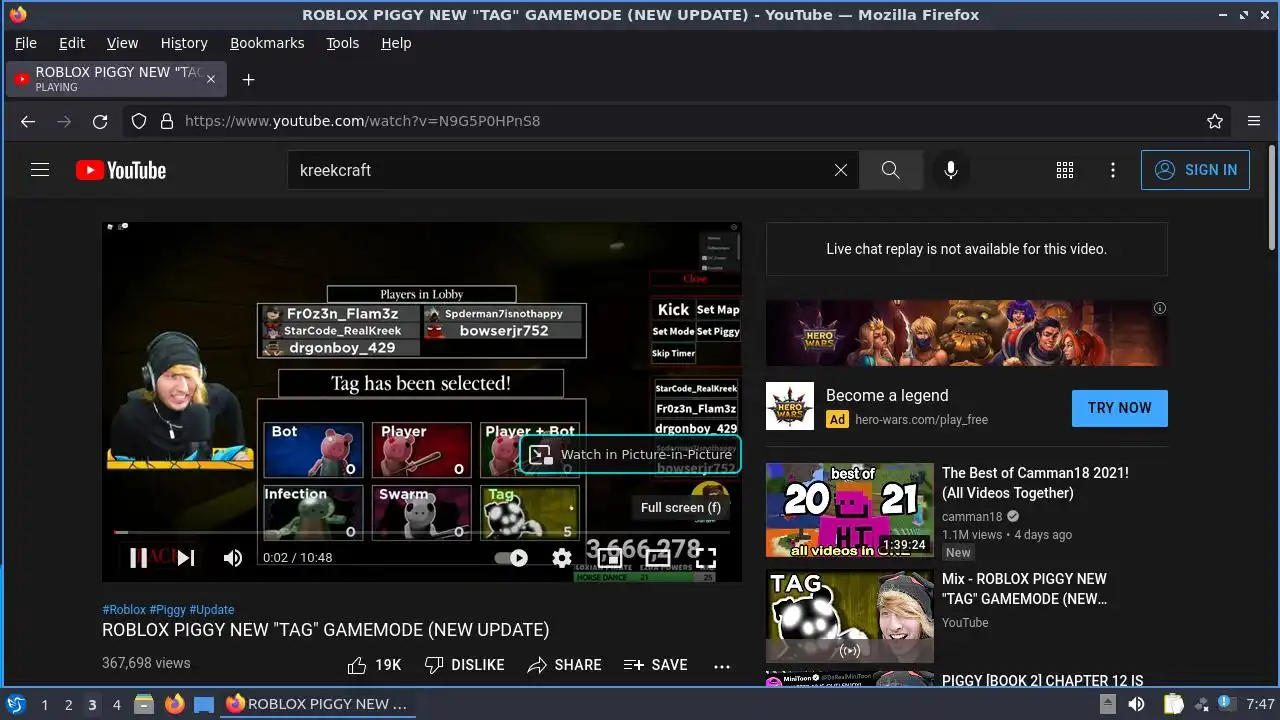Open player settings gear
Viewport: 1280px width, 720px height.
click(x=562, y=558)
